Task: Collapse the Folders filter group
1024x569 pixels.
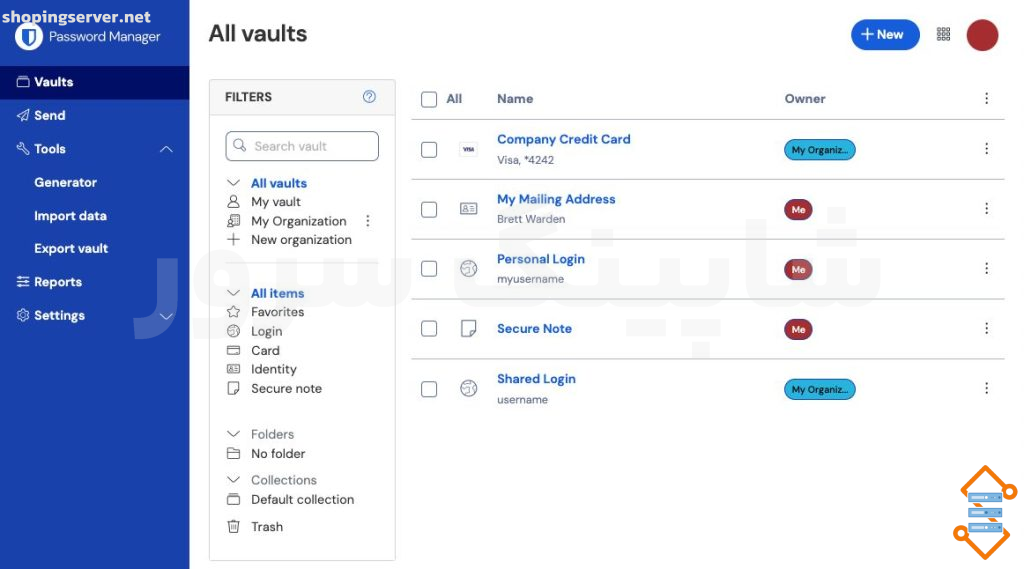Action: [233, 434]
